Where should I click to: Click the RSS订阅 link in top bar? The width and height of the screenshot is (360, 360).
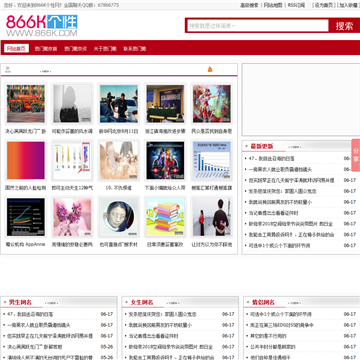296,5
